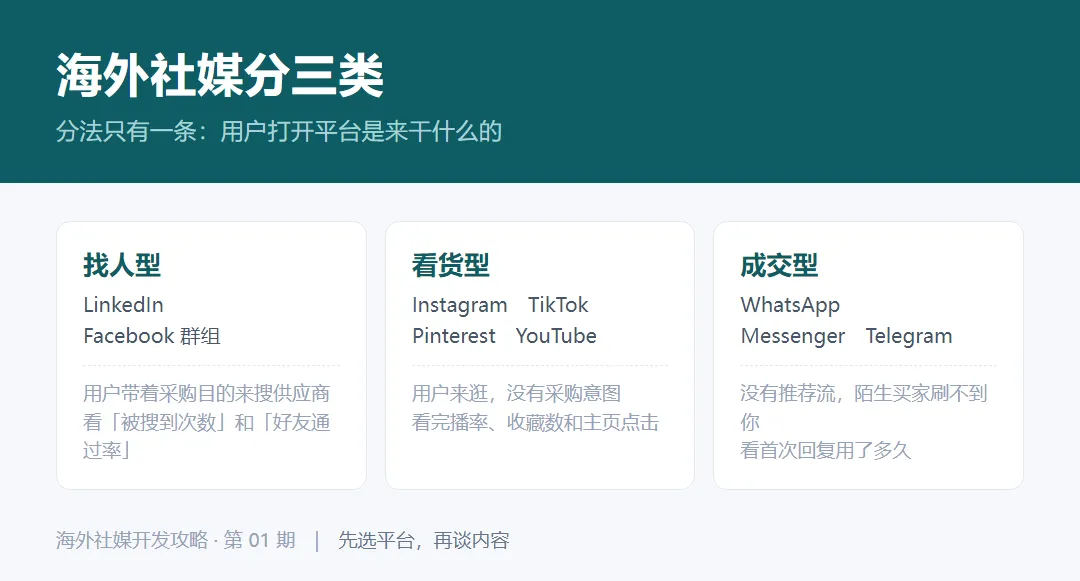Click the title 海外社媒分三类
Viewport: 1080px width, 581px height.
[220, 76]
